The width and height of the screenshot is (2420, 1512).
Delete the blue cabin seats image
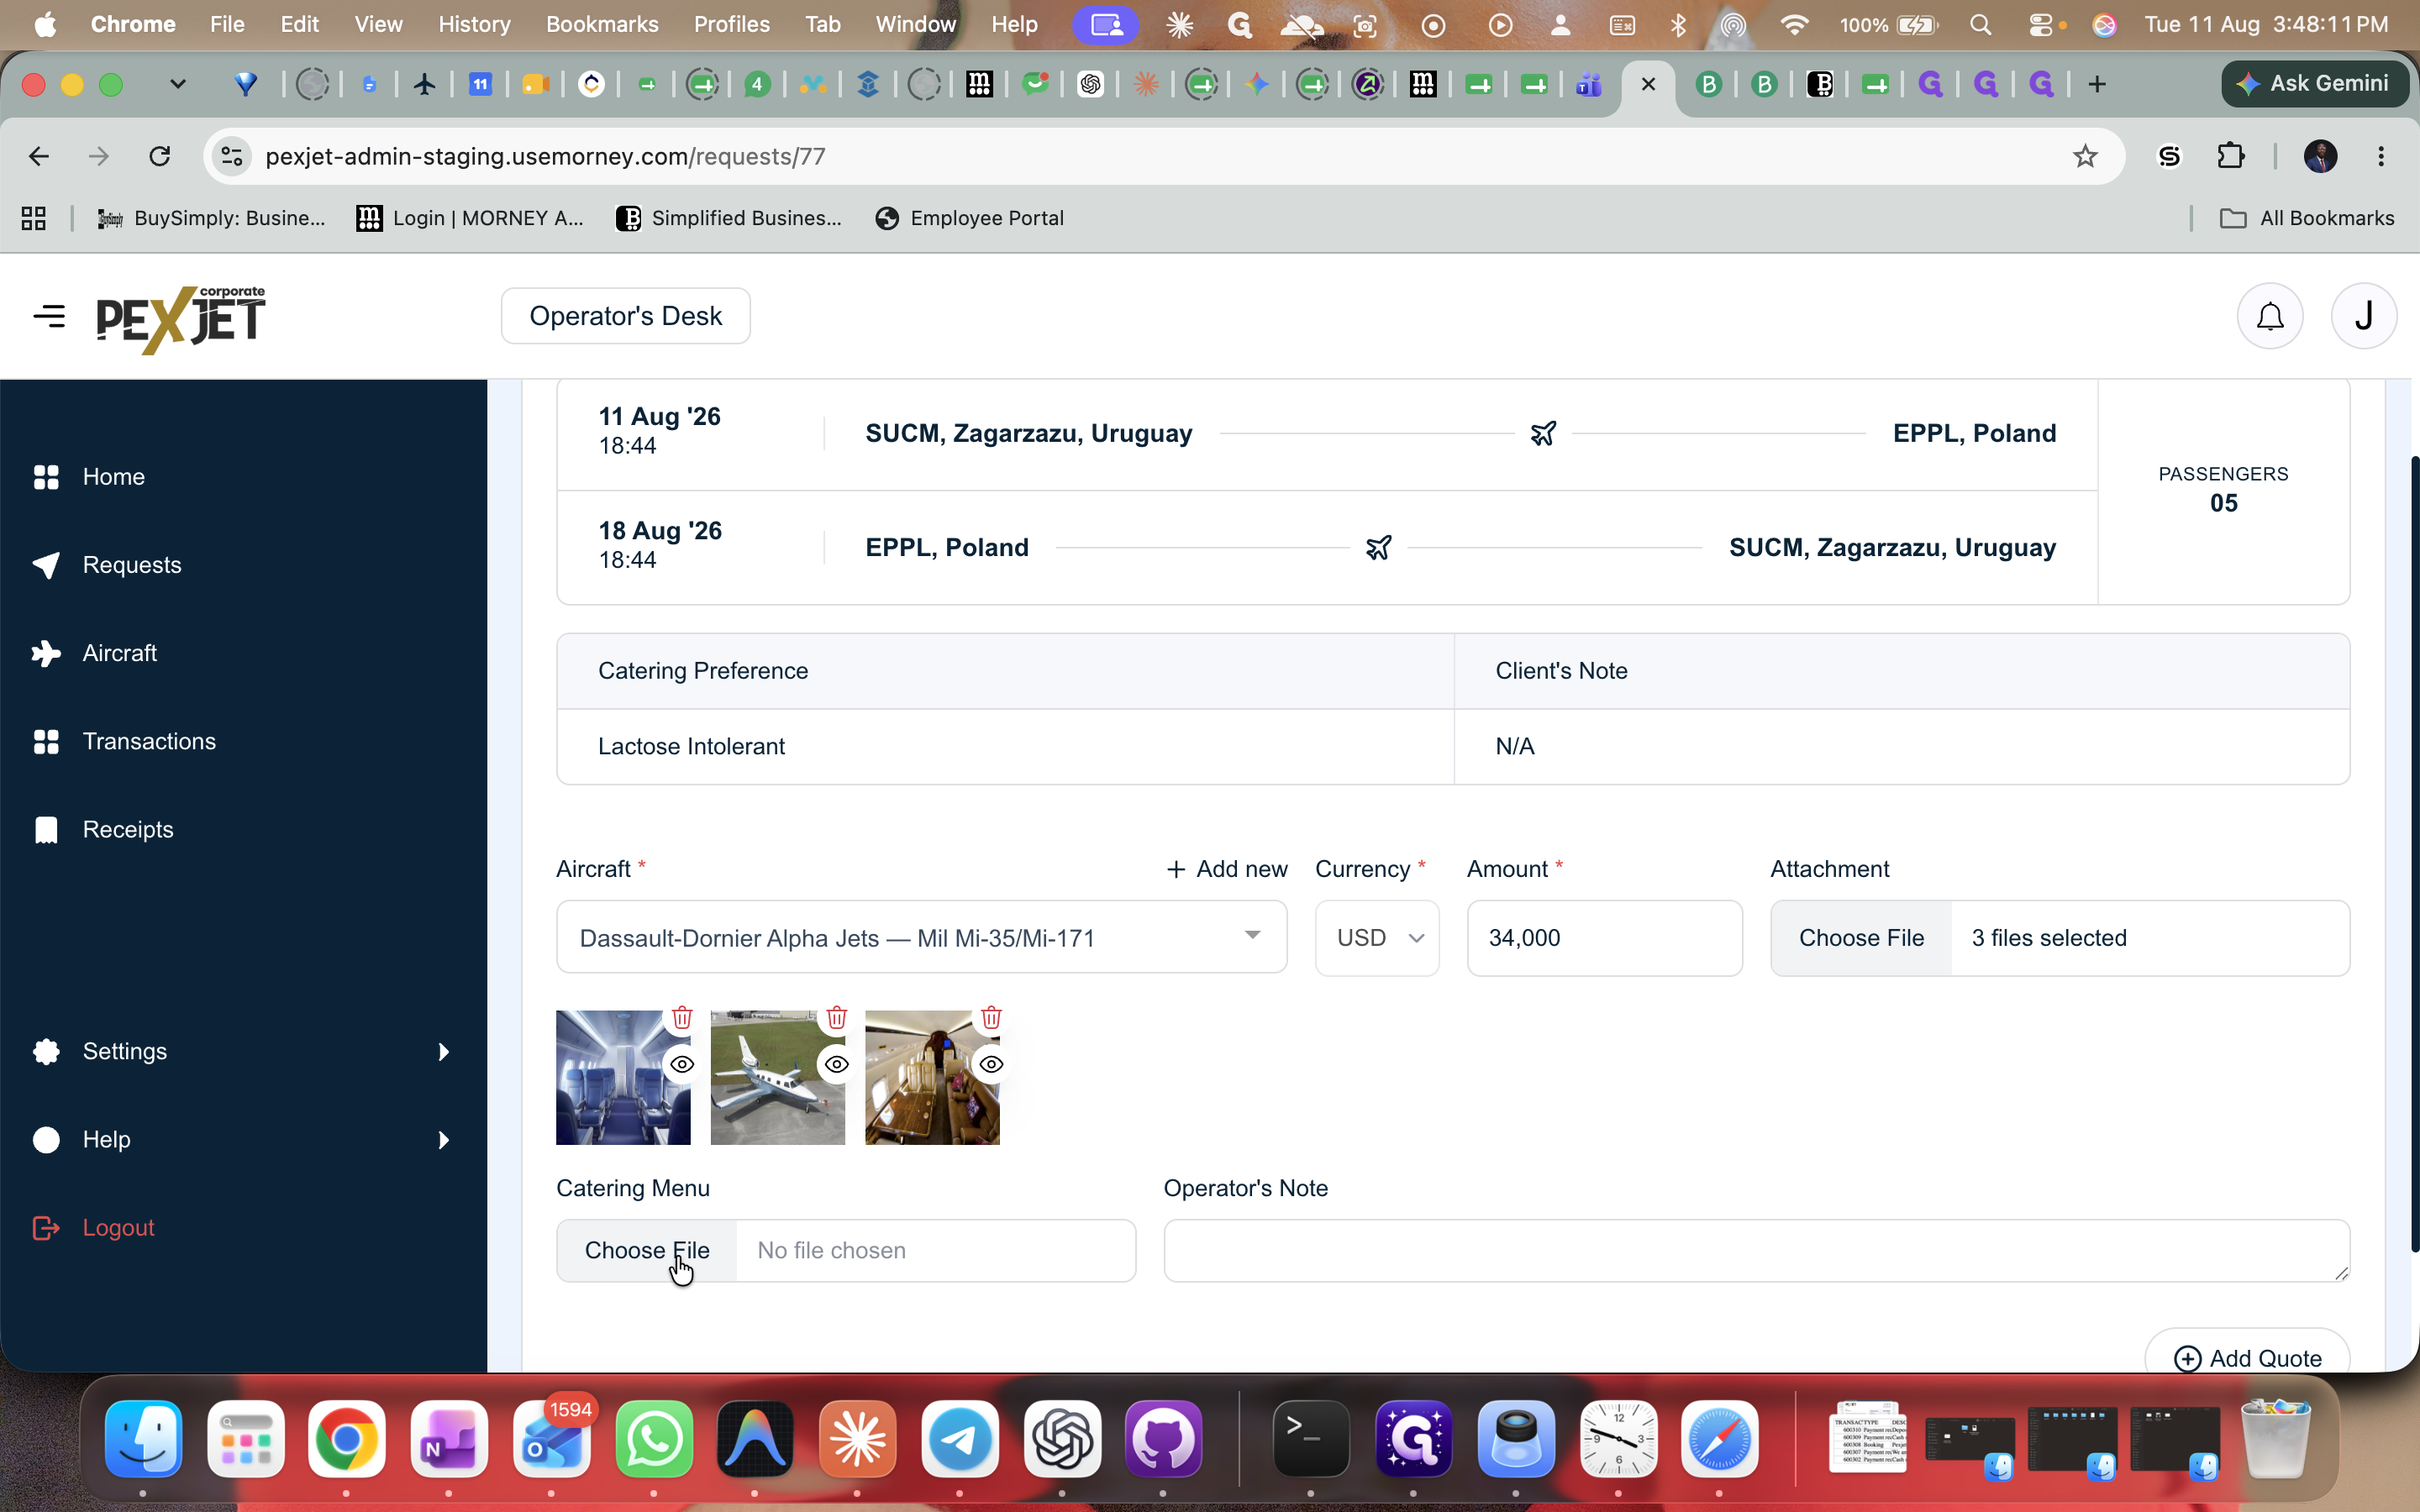682,1018
